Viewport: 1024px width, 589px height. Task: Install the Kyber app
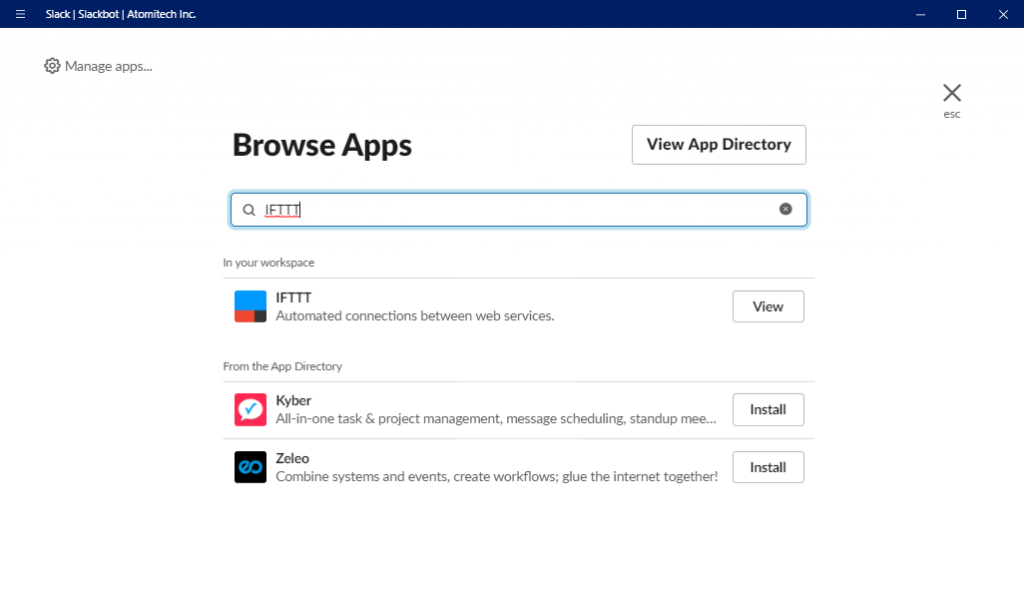click(x=768, y=409)
